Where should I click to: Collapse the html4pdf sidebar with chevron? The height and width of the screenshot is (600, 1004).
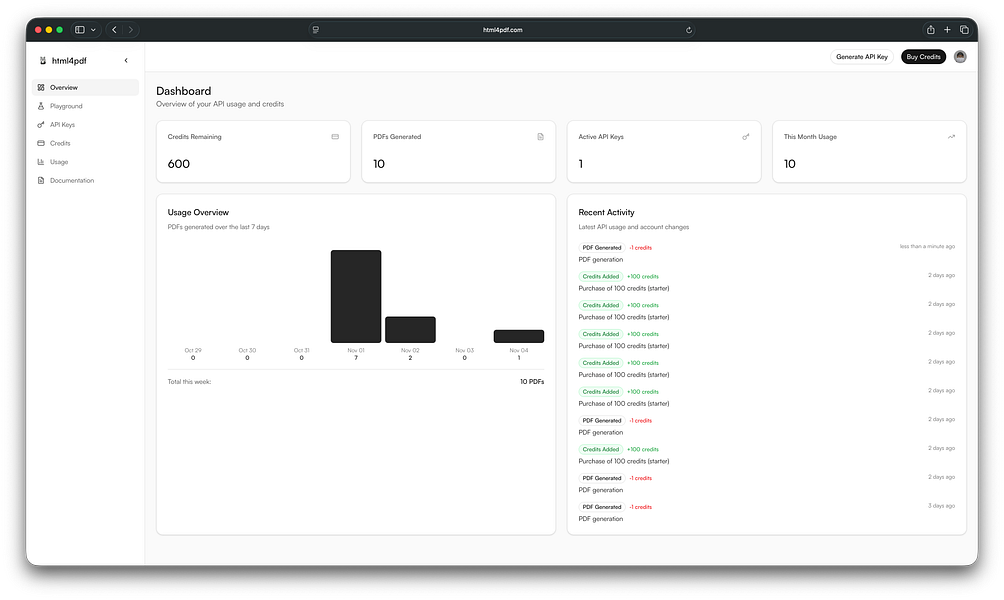click(x=126, y=60)
